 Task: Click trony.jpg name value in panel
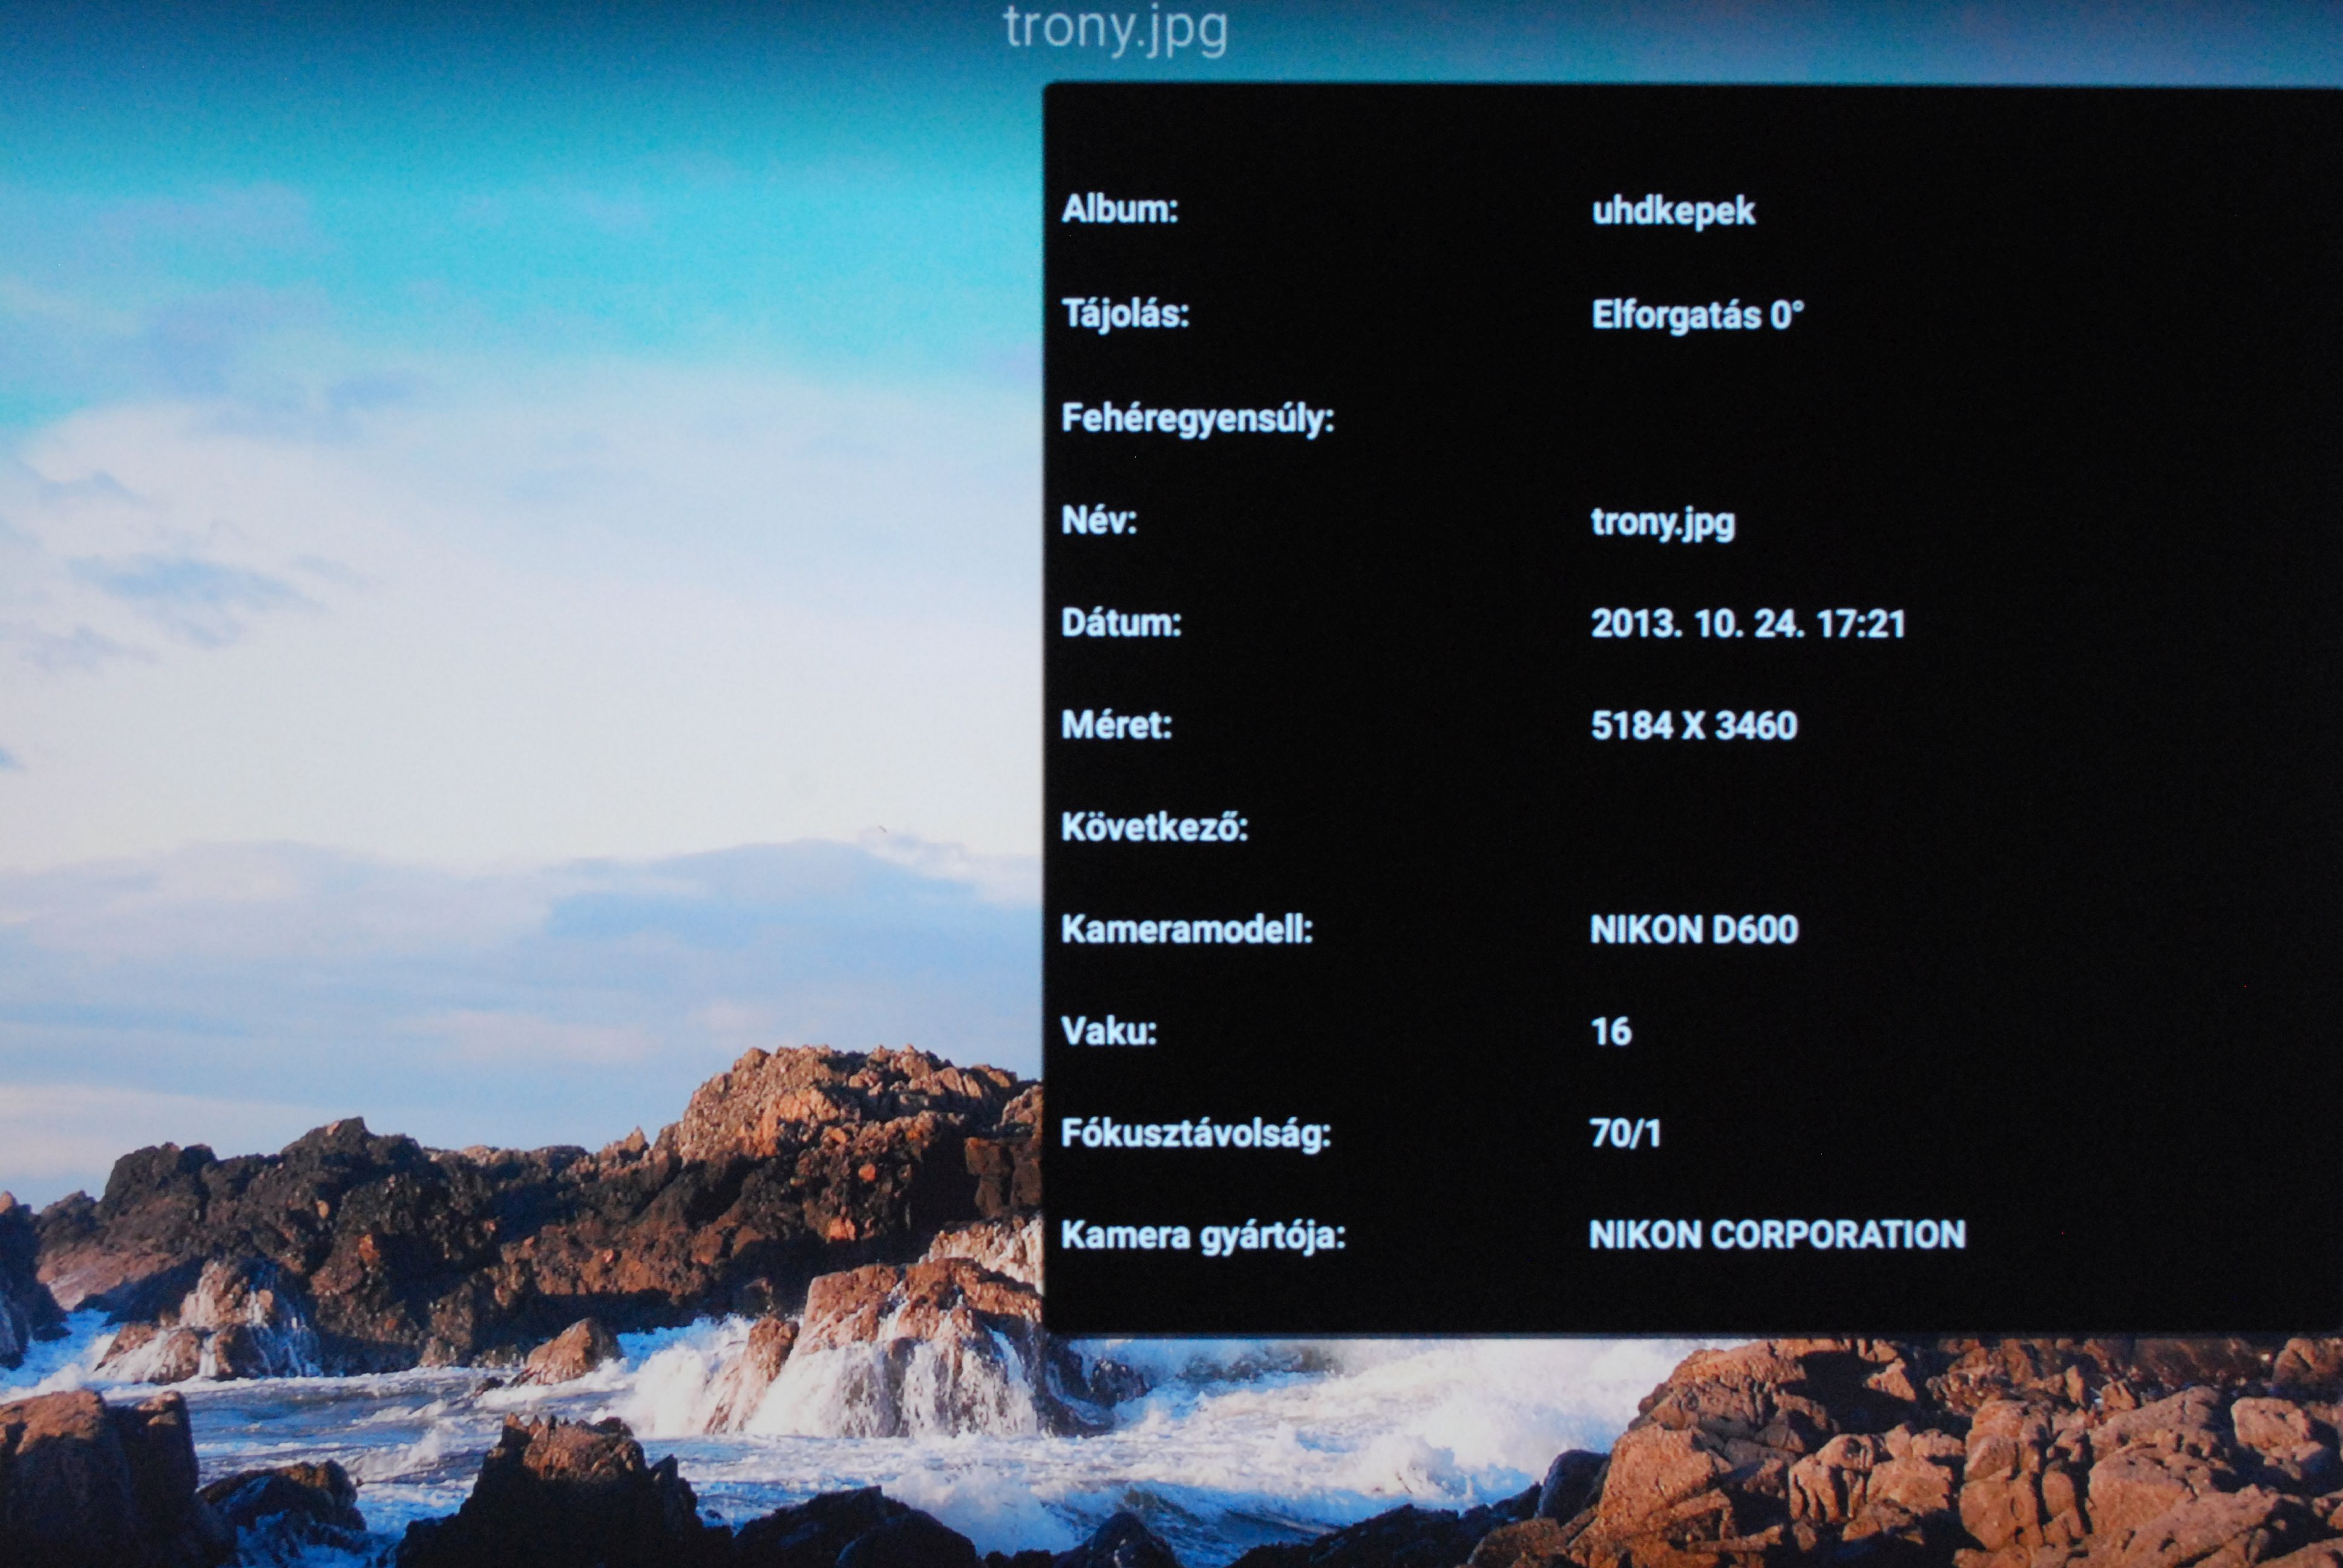click(1662, 522)
